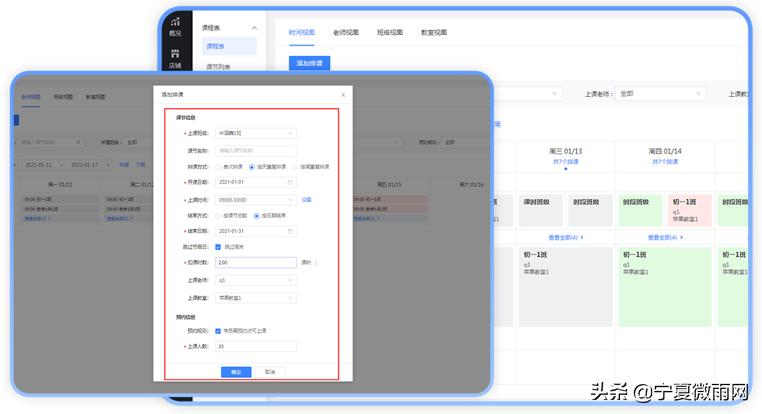Open 共7个排课 link under 周三 01/13
The height and width of the screenshot is (414, 762).
coord(566,161)
